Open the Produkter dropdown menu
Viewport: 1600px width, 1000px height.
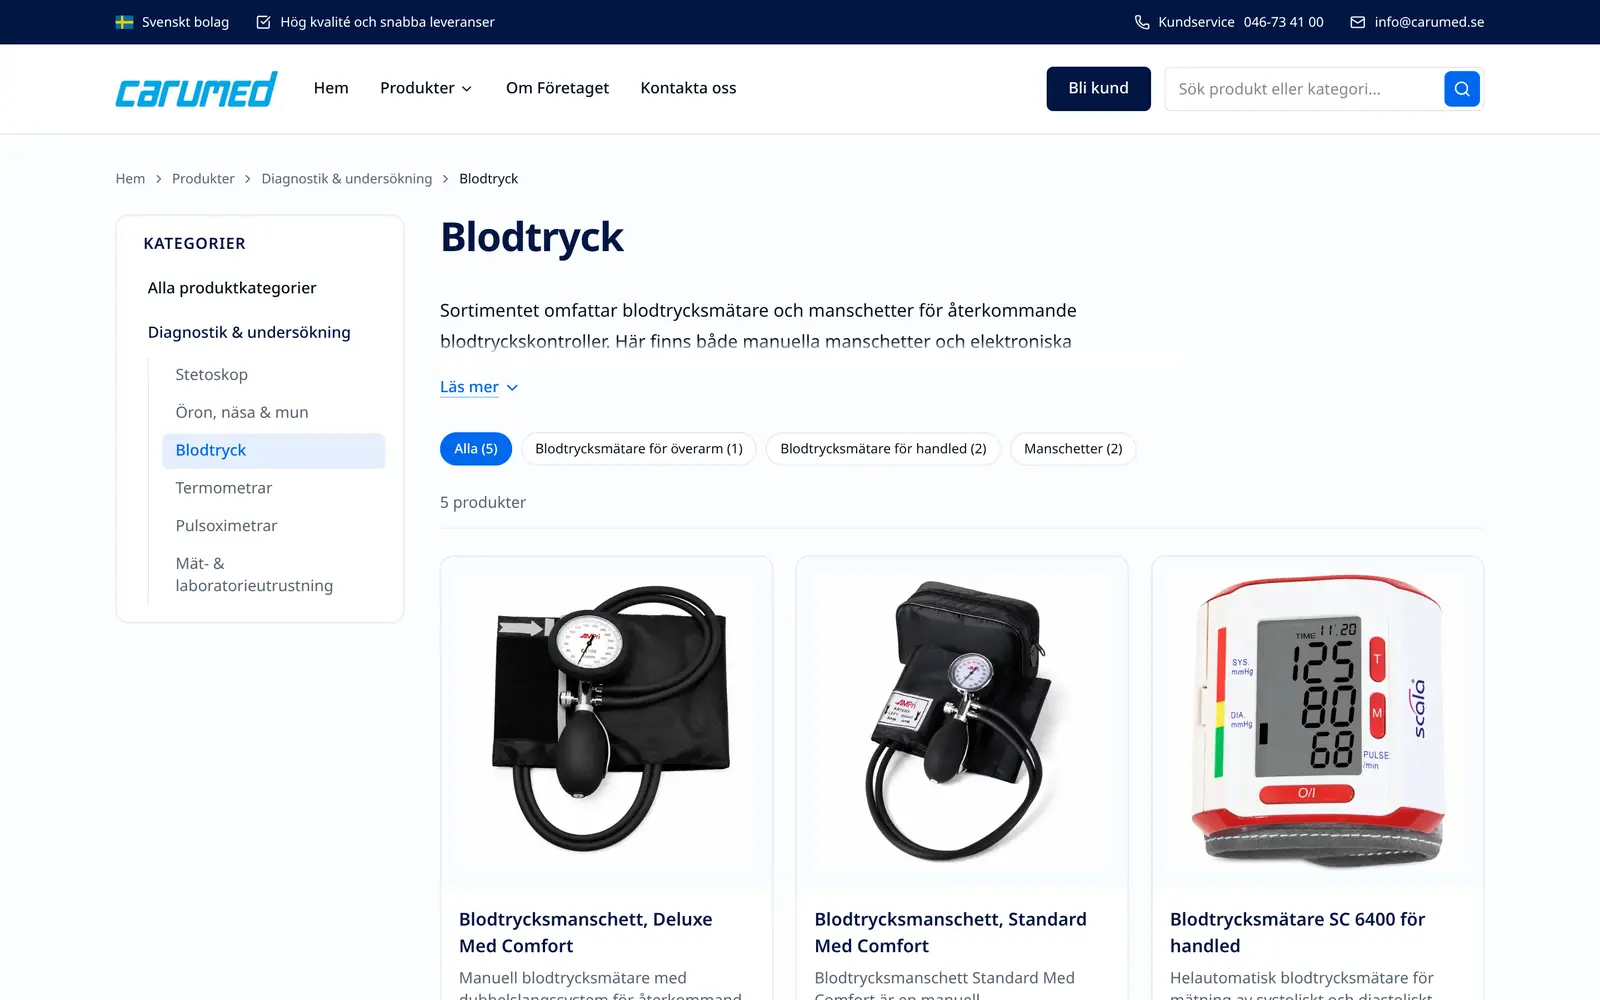(426, 88)
